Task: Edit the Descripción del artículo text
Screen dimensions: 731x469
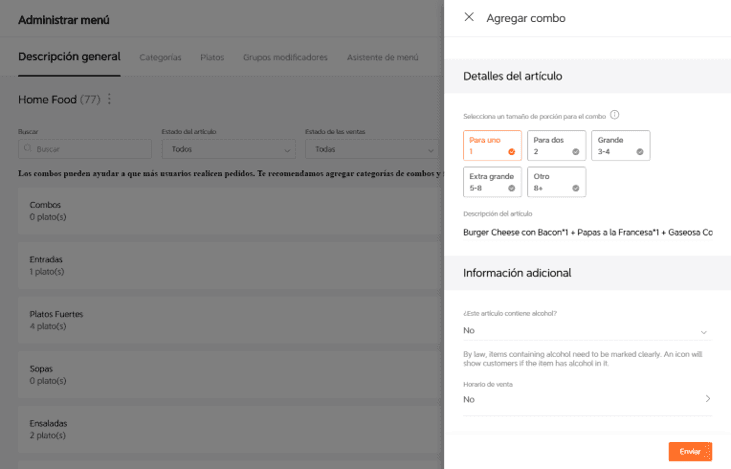Action: (587, 232)
